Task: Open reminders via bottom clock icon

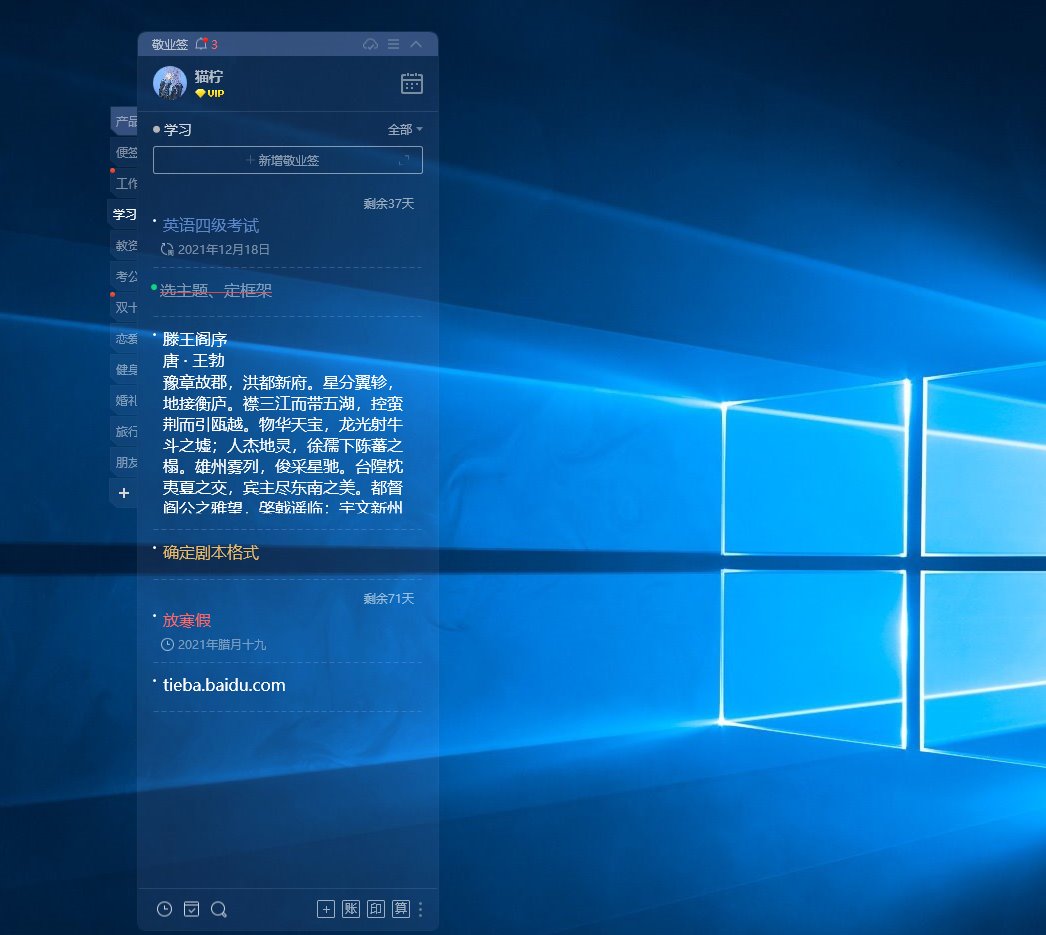Action: [x=164, y=909]
